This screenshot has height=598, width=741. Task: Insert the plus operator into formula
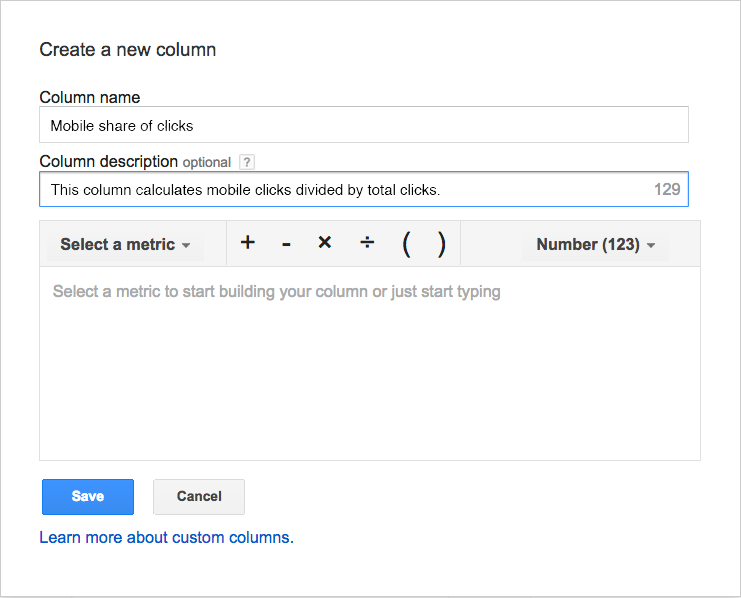pyautogui.click(x=248, y=243)
